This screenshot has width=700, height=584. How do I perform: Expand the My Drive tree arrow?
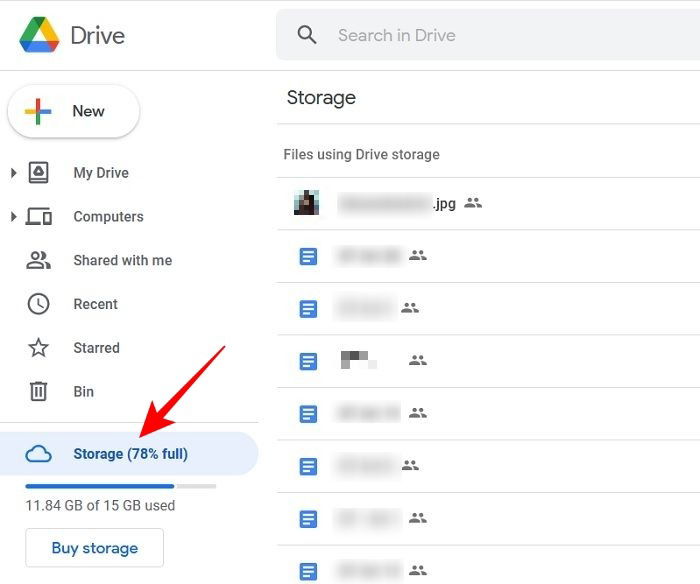[13, 173]
